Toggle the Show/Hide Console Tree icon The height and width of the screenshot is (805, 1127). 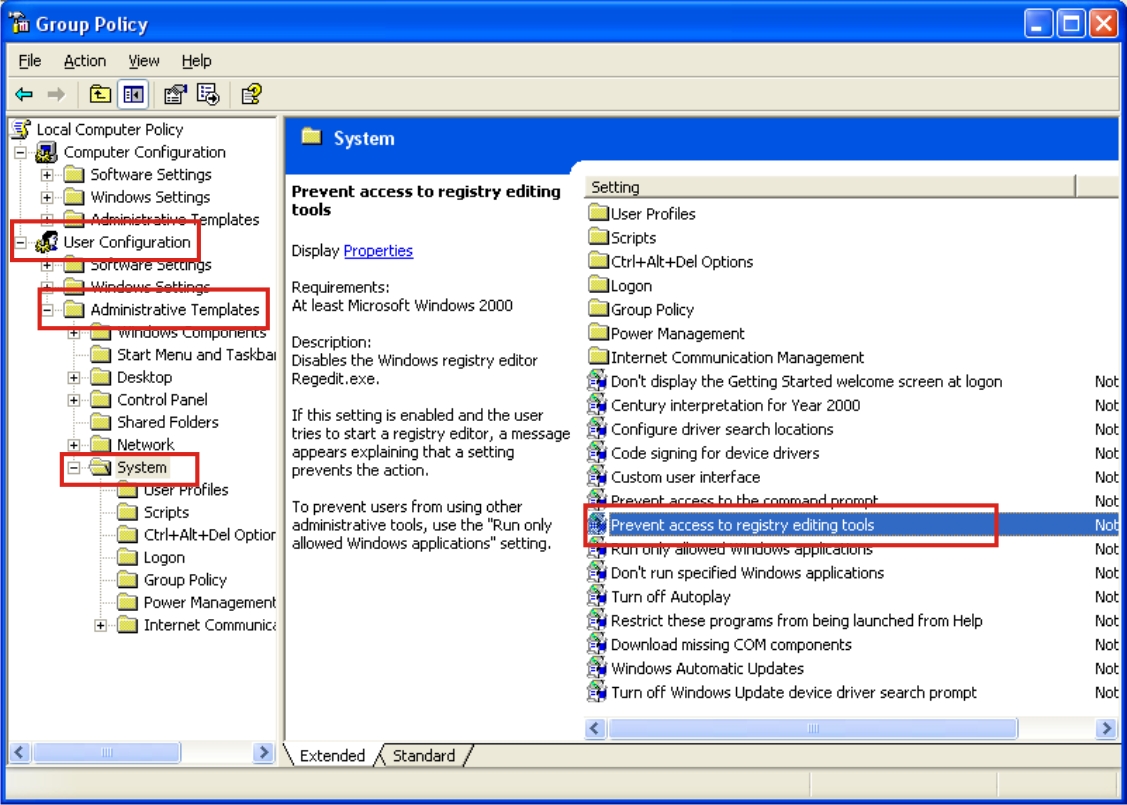click(x=134, y=94)
